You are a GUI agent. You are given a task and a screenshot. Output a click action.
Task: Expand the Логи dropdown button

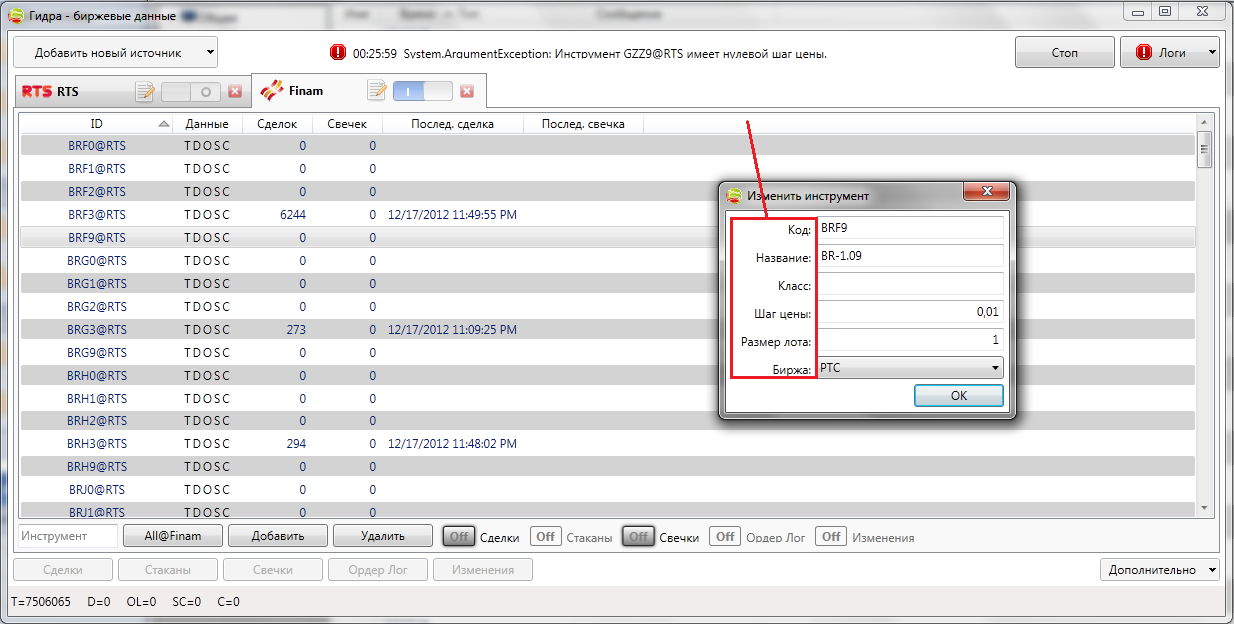(x=1169, y=52)
